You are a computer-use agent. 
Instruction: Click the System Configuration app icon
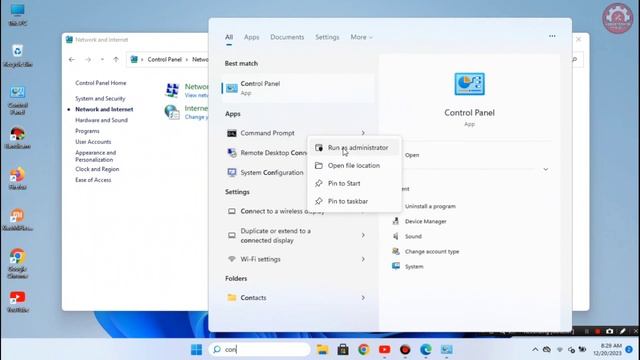[231, 173]
